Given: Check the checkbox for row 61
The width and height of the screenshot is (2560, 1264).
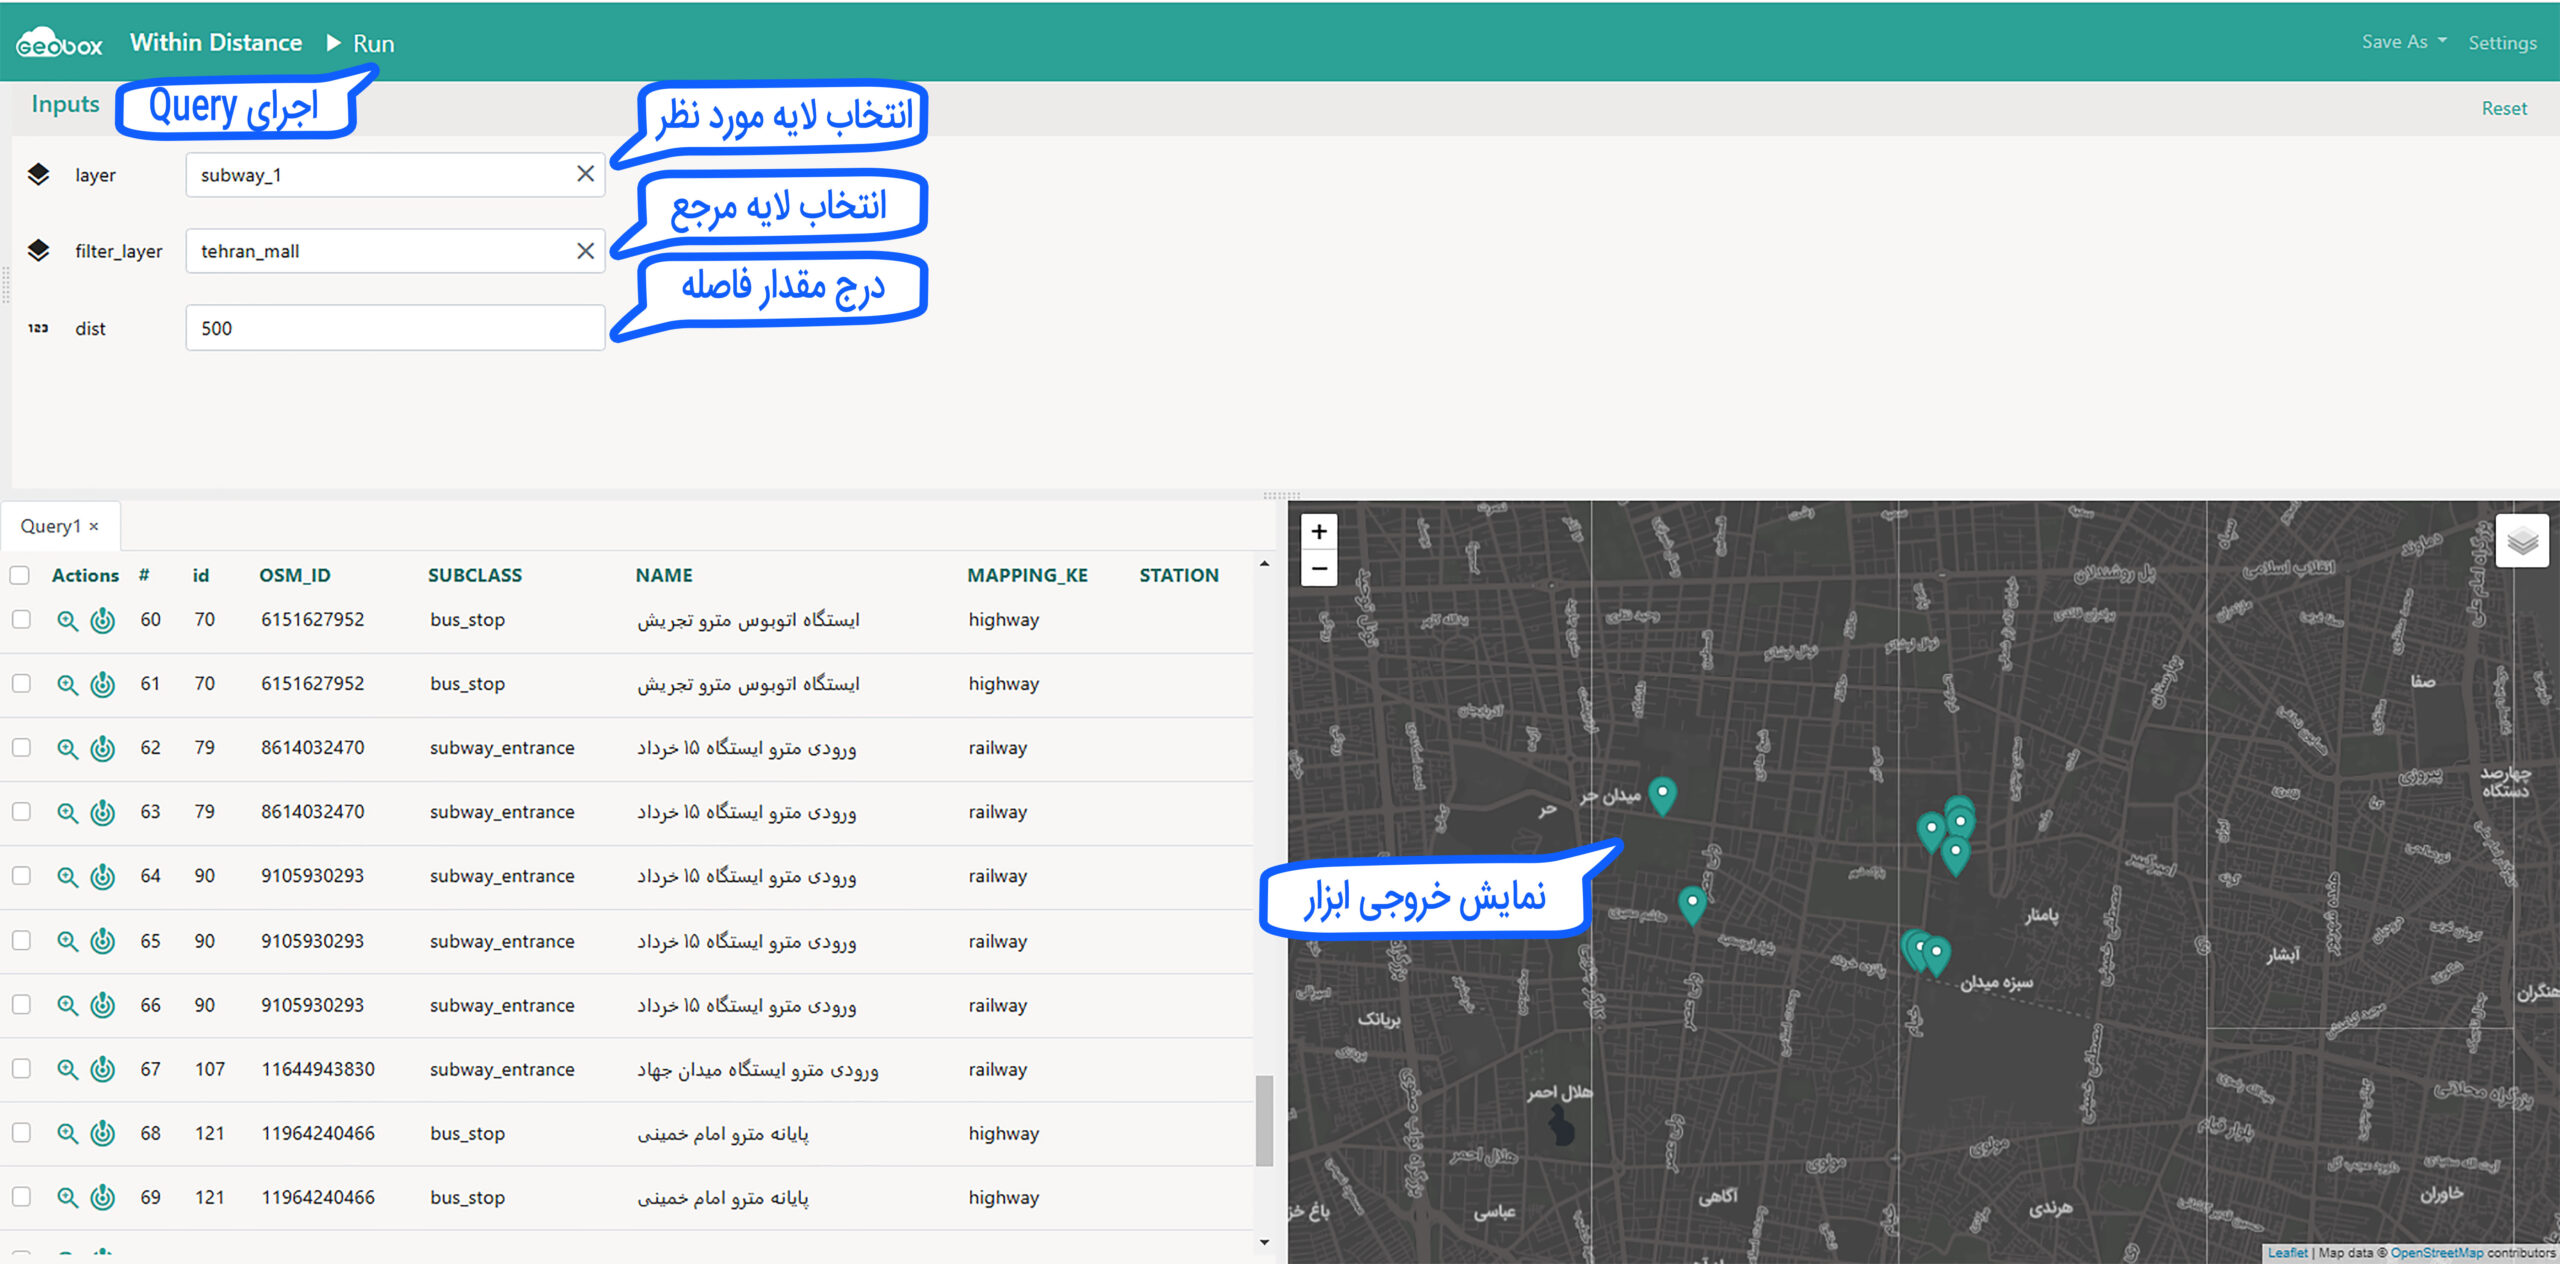Looking at the screenshot, I should (x=21, y=683).
